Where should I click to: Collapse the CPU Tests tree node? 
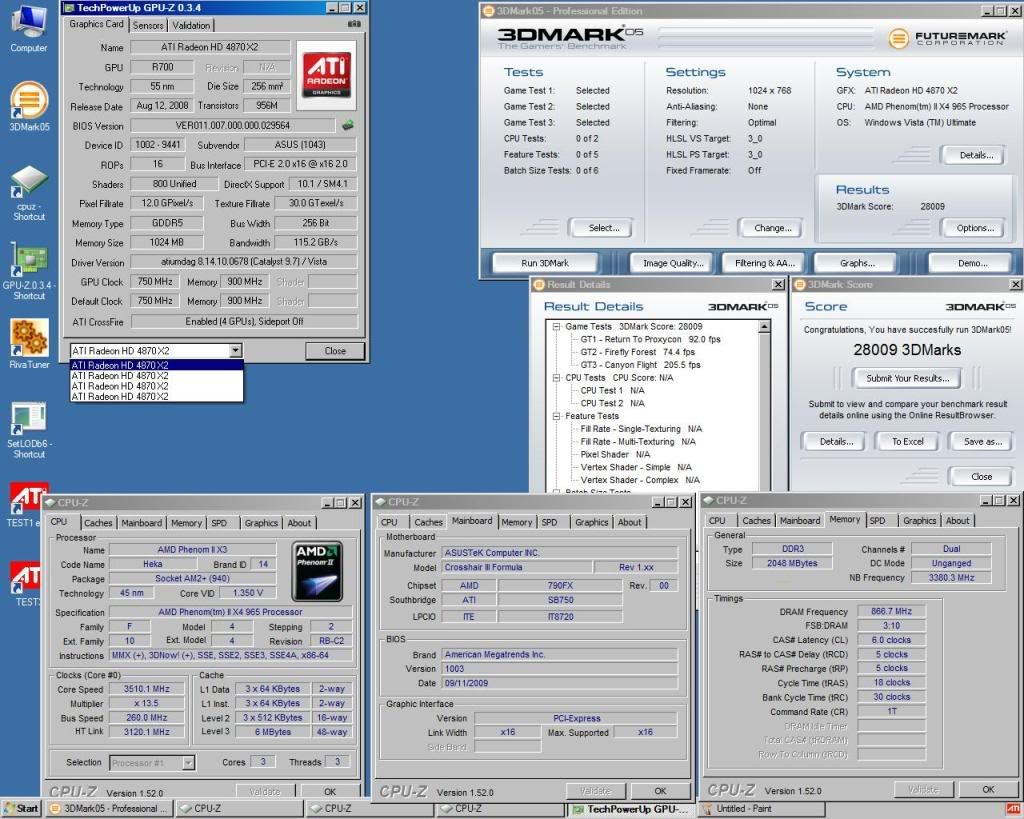click(x=556, y=377)
